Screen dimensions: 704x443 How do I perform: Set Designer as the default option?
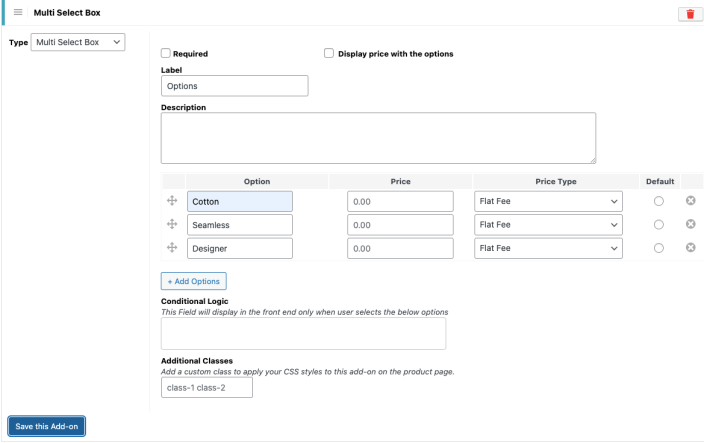point(658,248)
